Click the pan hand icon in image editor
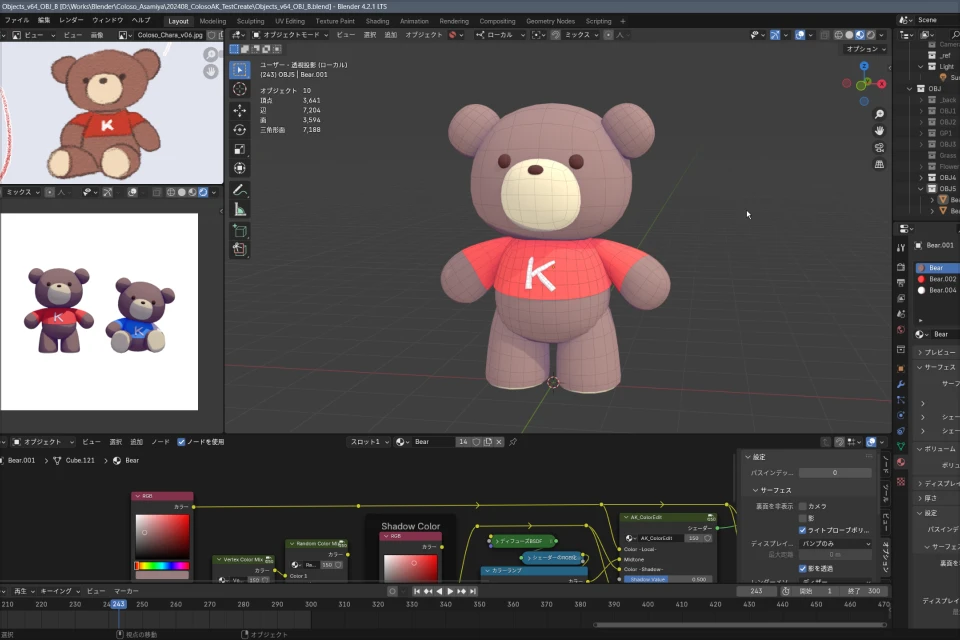 tap(211, 72)
